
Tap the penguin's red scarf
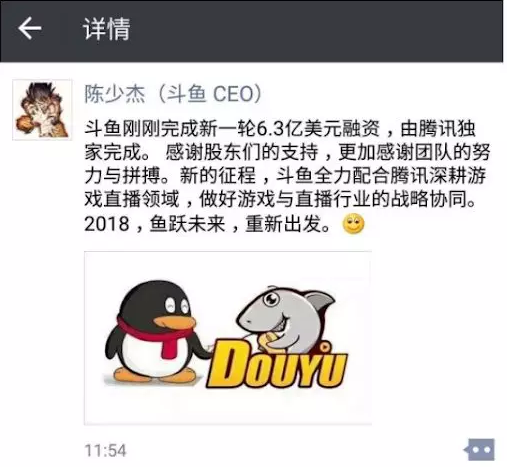(x=157, y=337)
